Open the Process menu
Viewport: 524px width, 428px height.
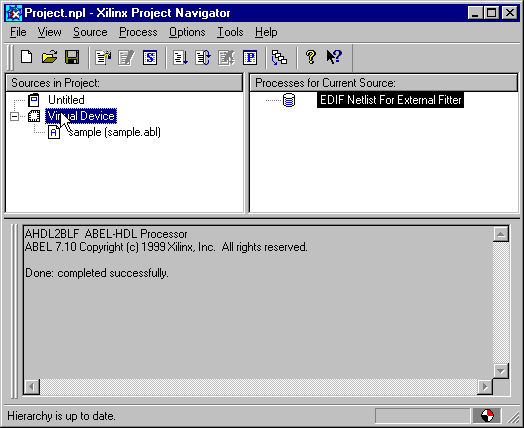click(x=138, y=32)
